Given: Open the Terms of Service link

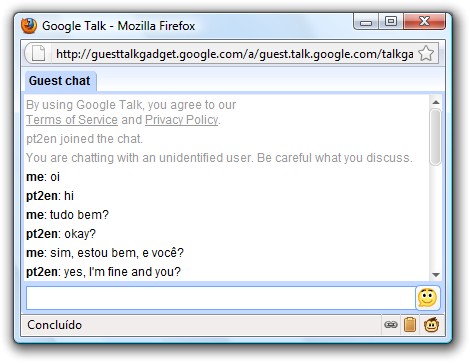Looking at the screenshot, I should coord(72,120).
